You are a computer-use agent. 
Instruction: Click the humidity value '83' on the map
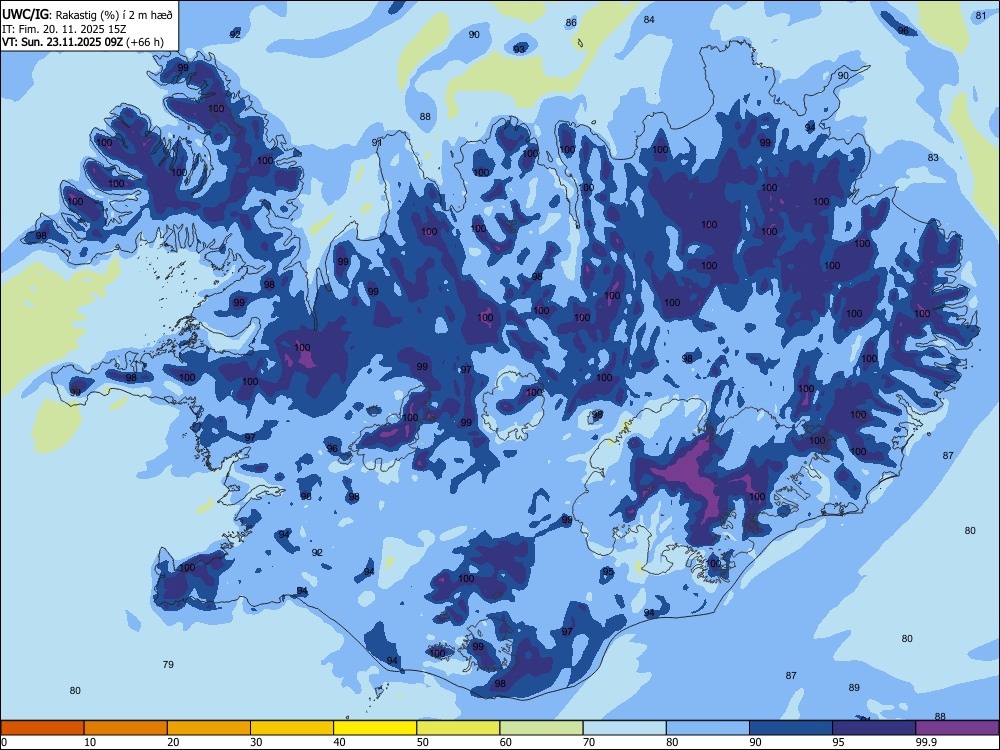point(933,158)
